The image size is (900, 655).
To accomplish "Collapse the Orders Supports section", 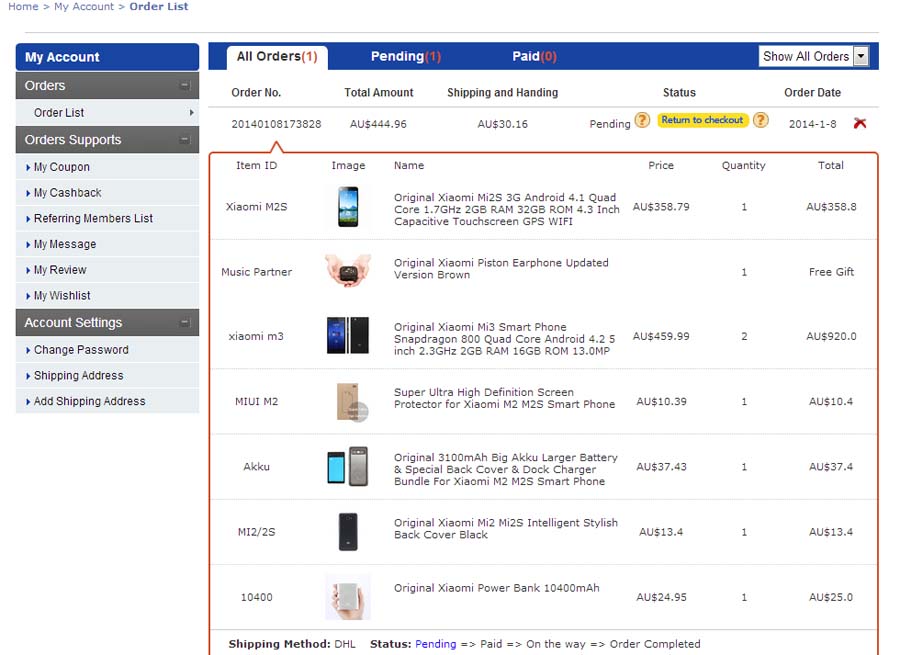I will pos(184,140).
